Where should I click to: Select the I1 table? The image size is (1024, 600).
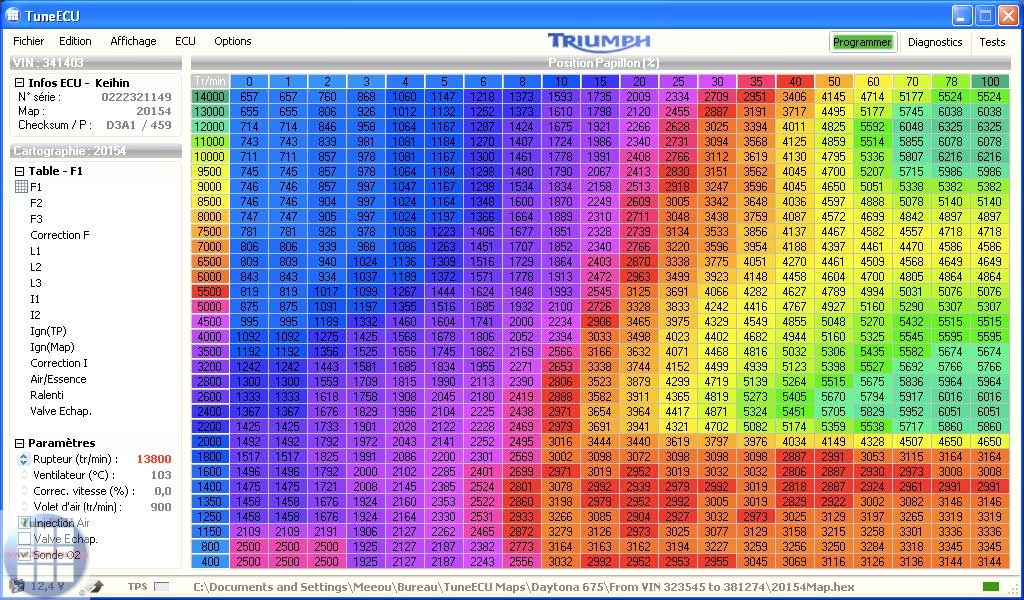click(x=35, y=299)
